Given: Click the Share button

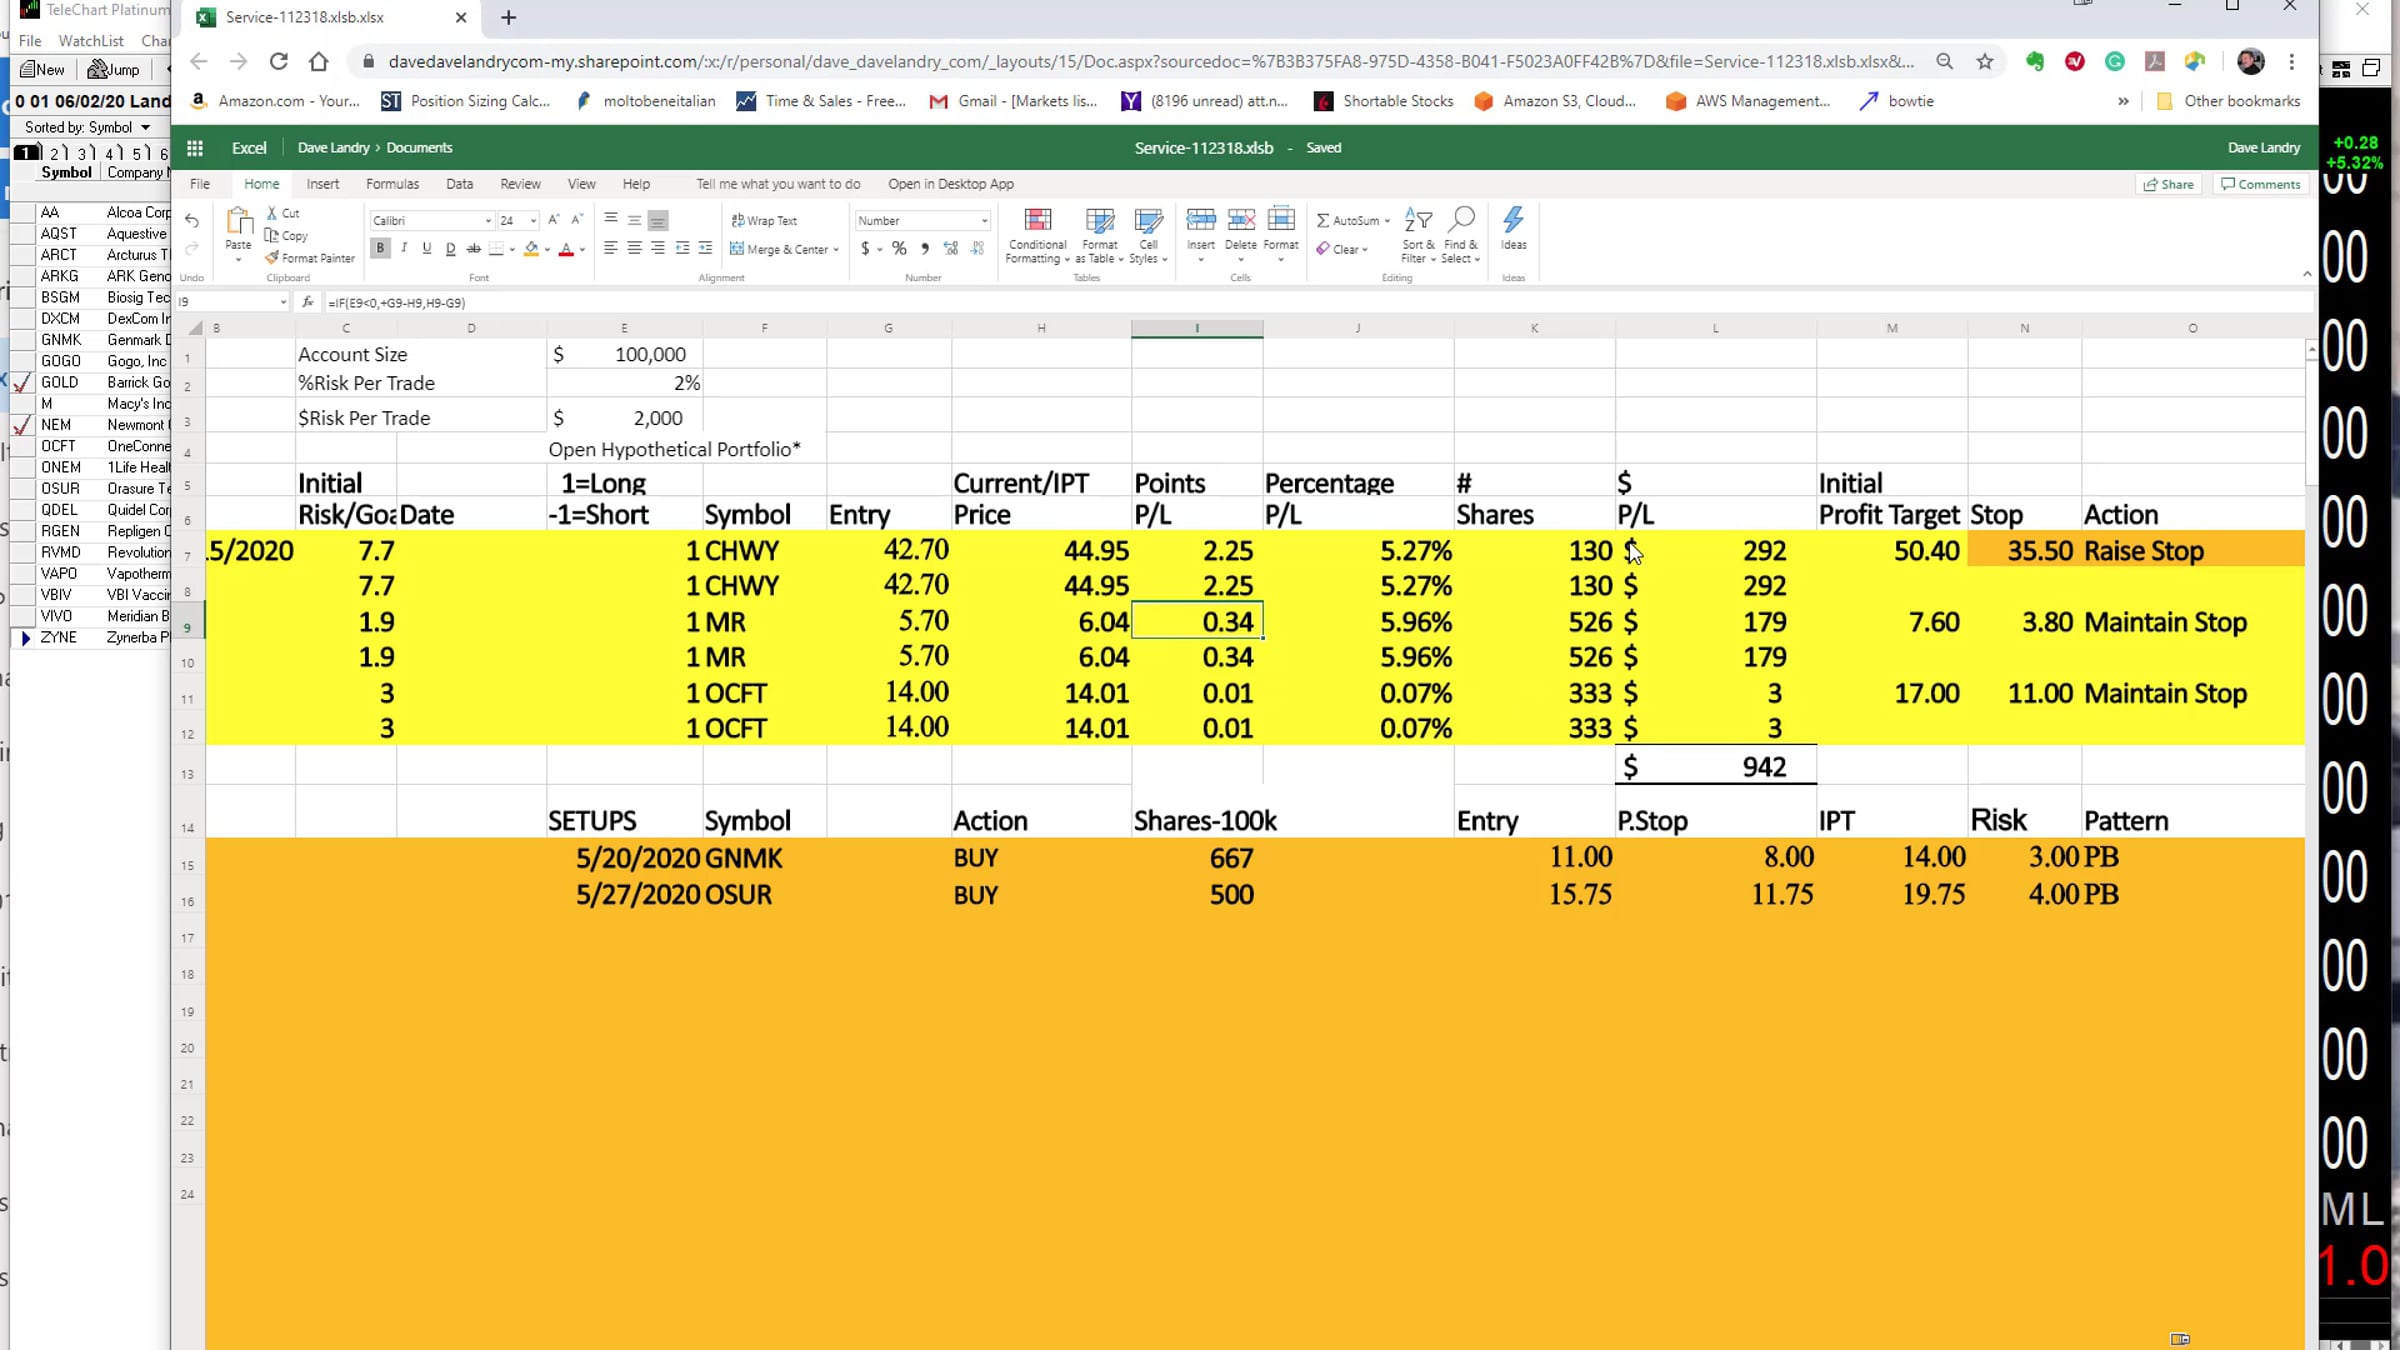Looking at the screenshot, I should [x=2169, y=184].
